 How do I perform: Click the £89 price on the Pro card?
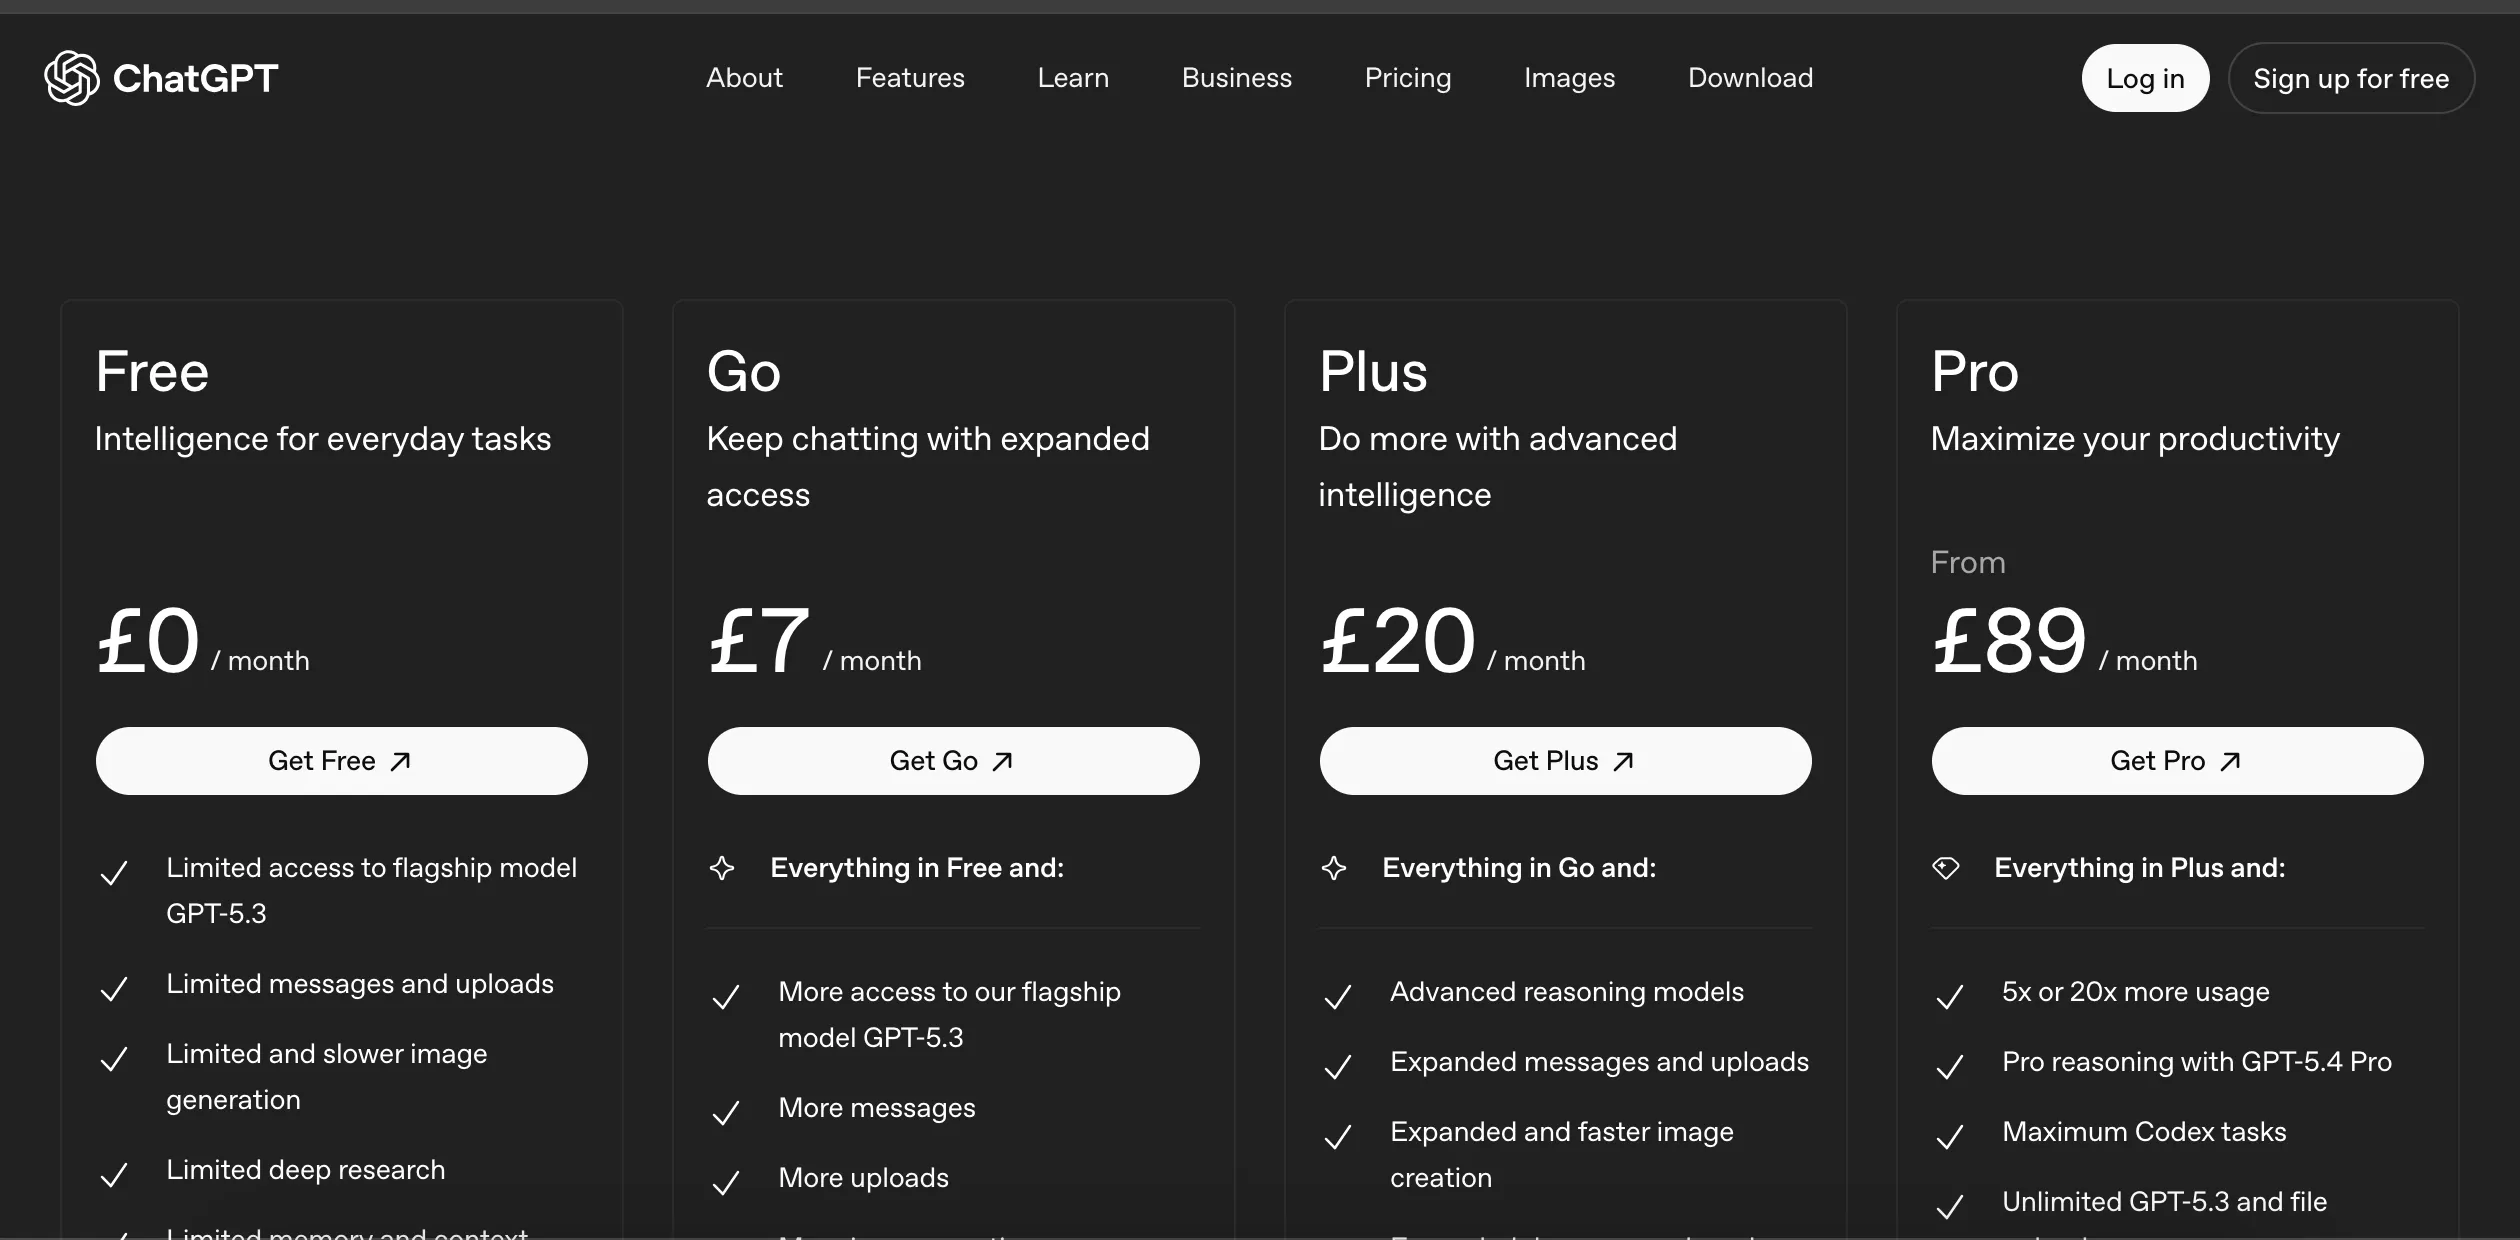pyautogui.click(x=2007, y=640)
